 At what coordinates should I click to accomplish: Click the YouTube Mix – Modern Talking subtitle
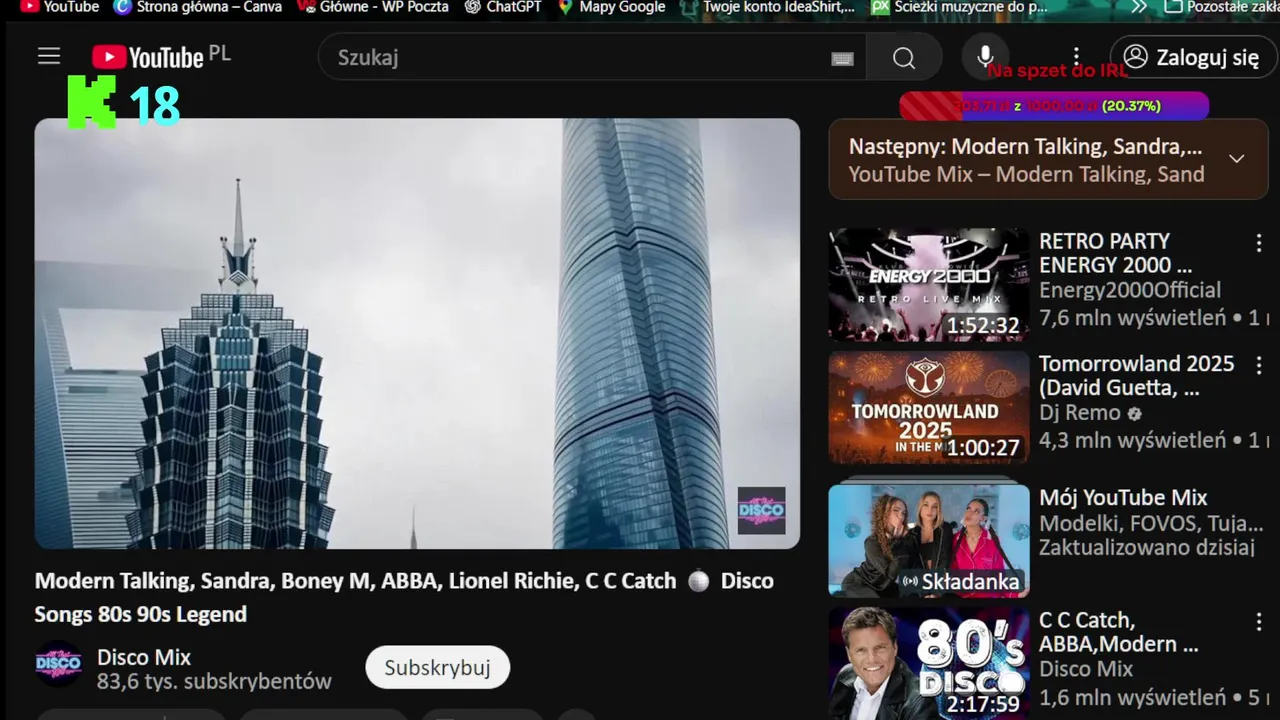point(1026,174)
